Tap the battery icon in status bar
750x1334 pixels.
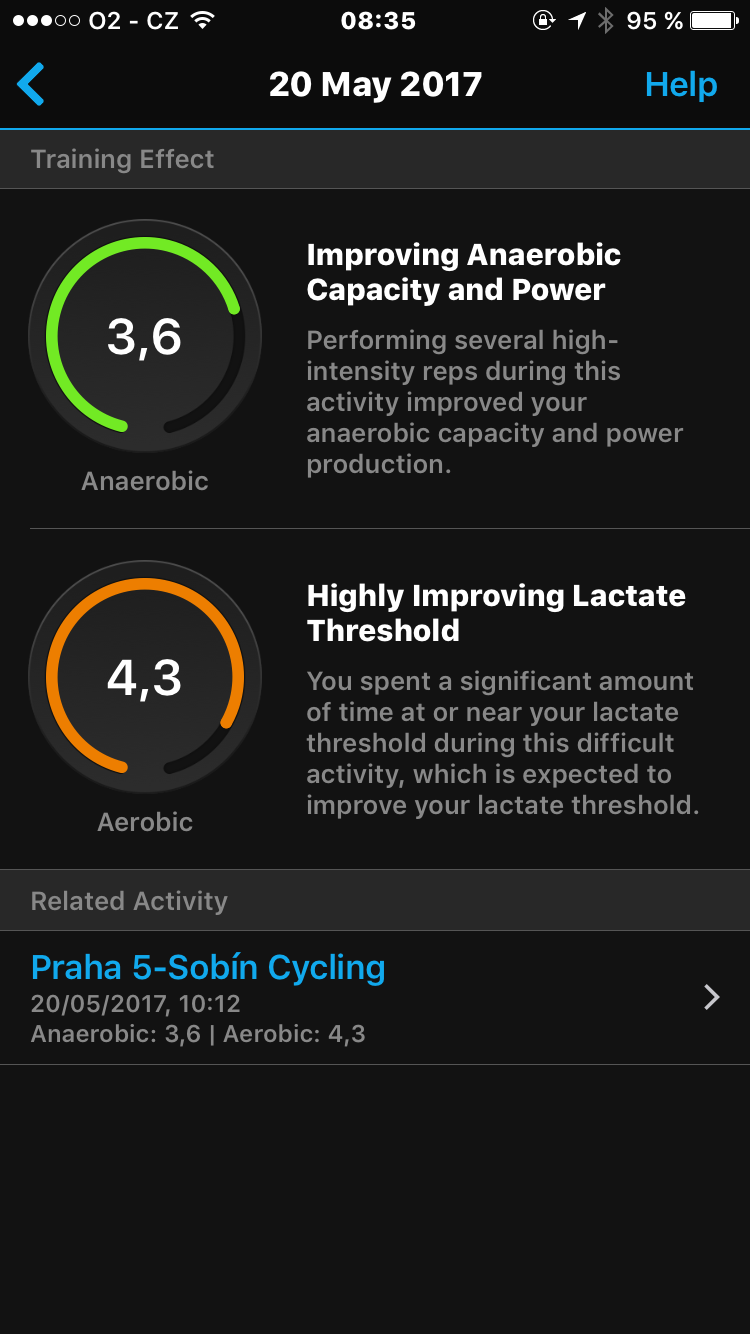click(x=713, y=21)
